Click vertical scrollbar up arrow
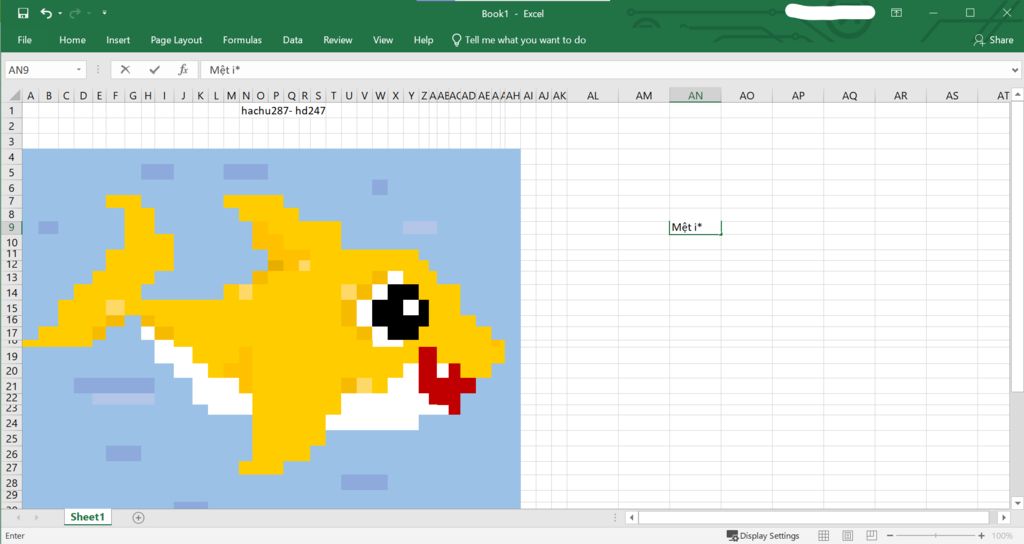Image resolution: width=1024 pixels, height=544 pixels. (1017, 95)
